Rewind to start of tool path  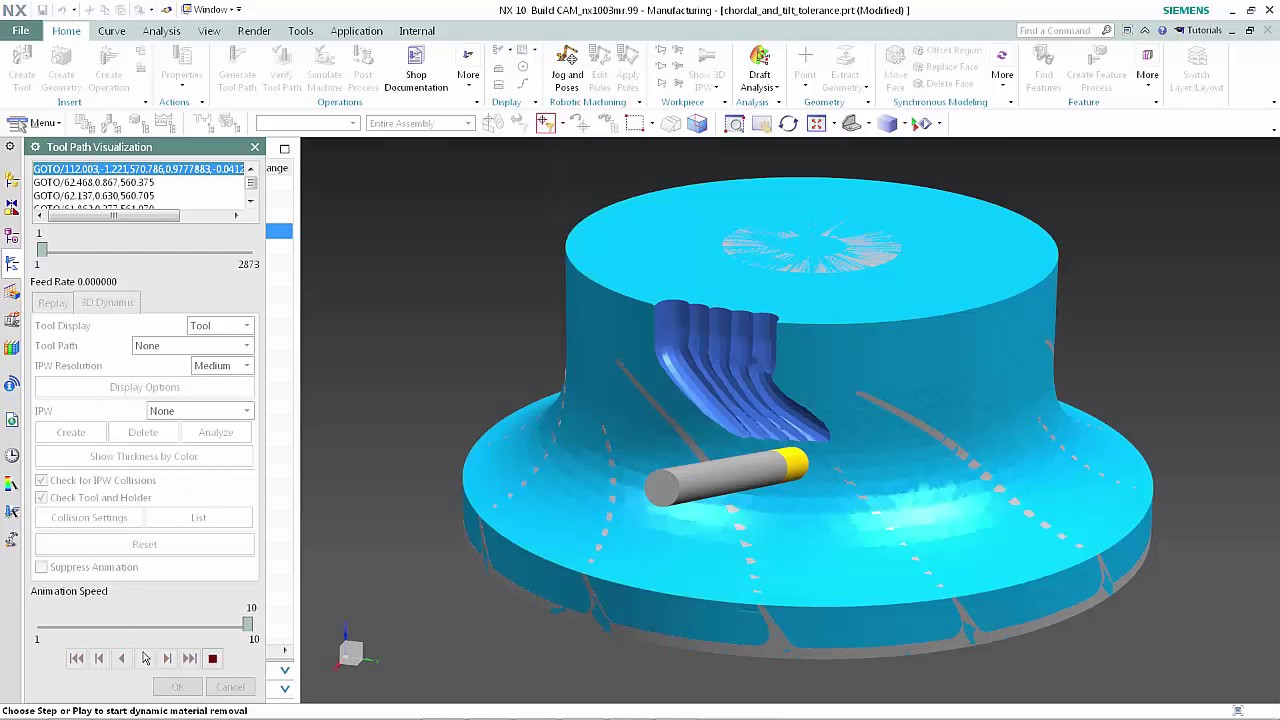tap(76, 658)
